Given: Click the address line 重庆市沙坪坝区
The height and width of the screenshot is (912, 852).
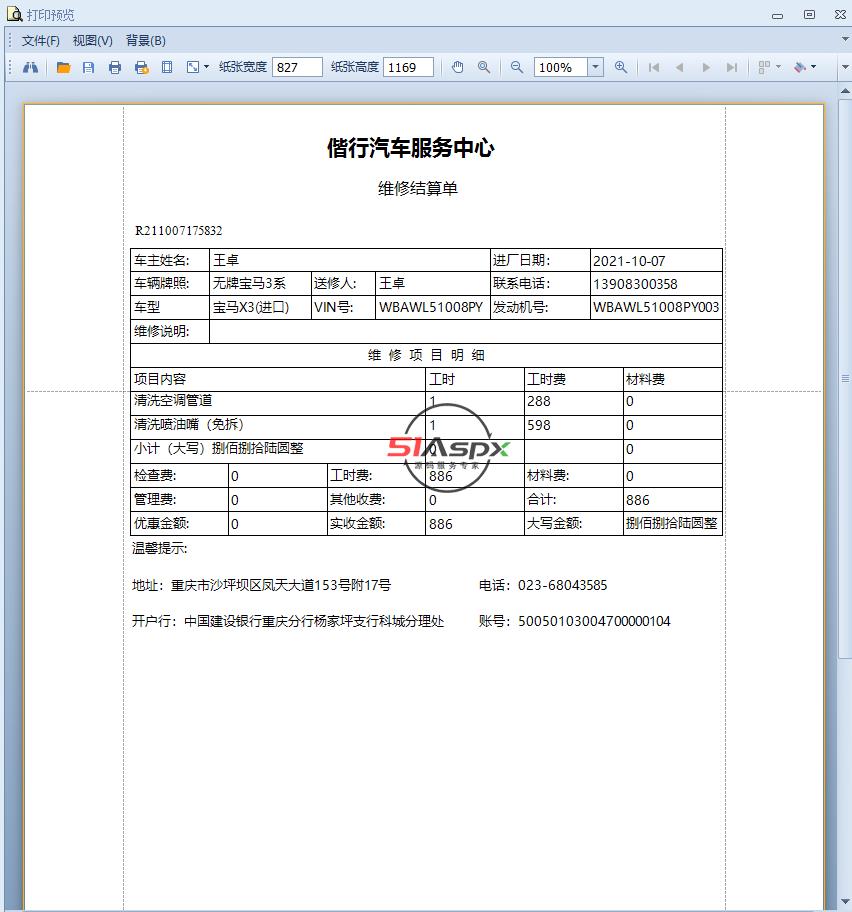Looking at the screenshot, I should 261,585.
